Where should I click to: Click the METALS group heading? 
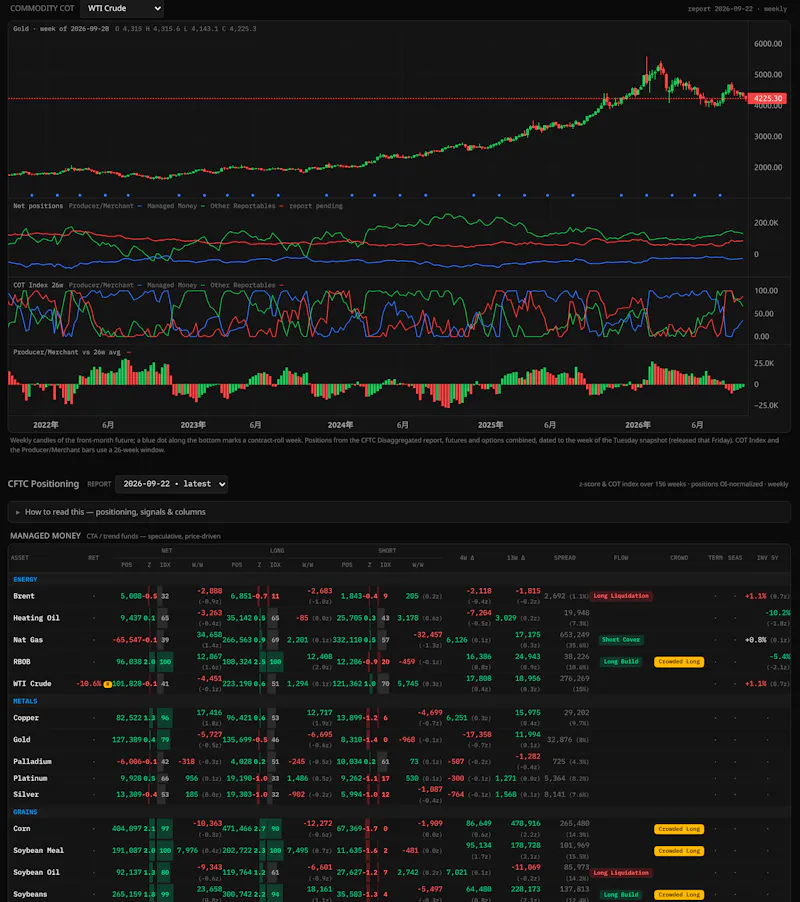(x=25, y=701)
